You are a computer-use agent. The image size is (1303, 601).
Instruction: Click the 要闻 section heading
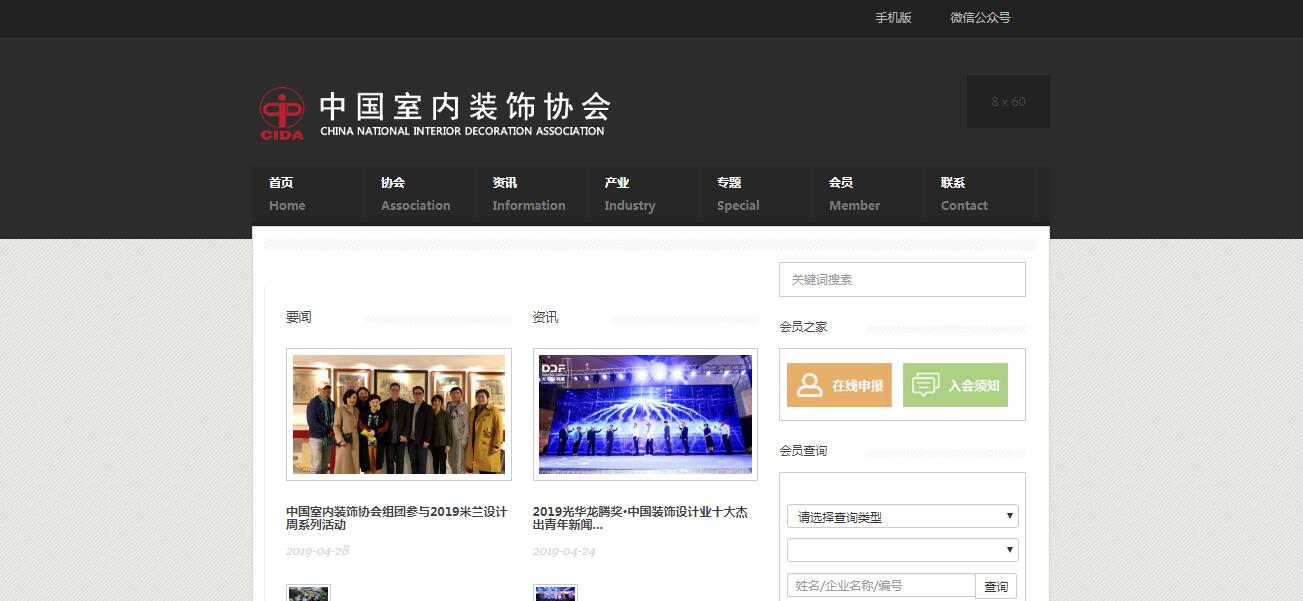point(299,318)
